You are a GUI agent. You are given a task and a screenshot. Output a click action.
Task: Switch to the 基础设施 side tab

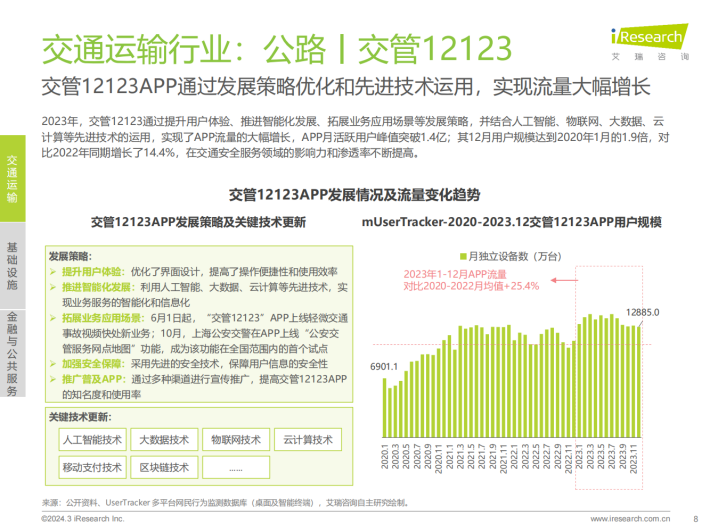pos(12,266)
